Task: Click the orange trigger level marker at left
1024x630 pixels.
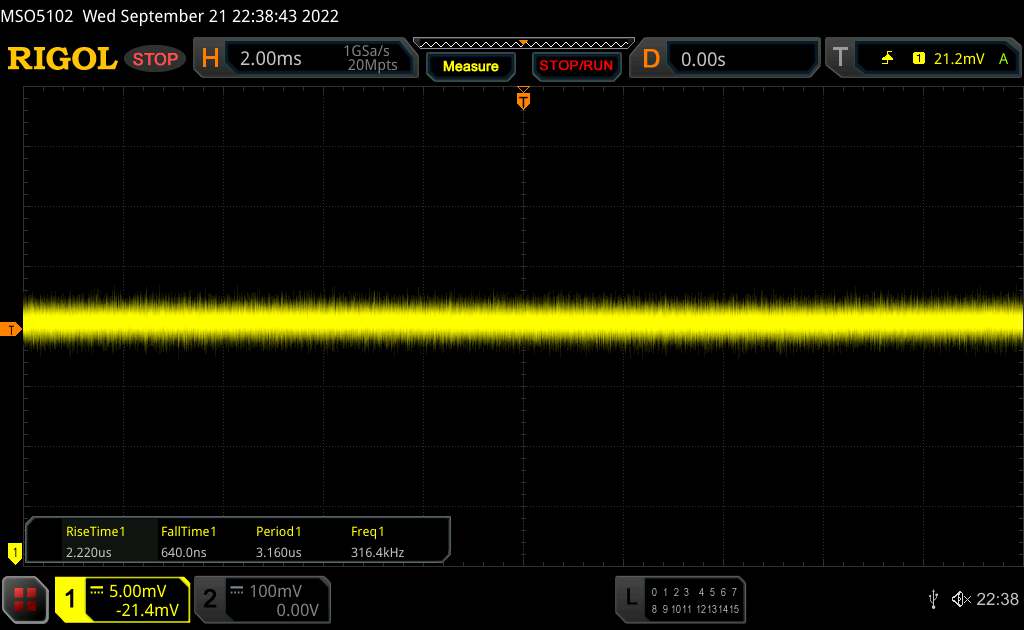Action: 10,330
